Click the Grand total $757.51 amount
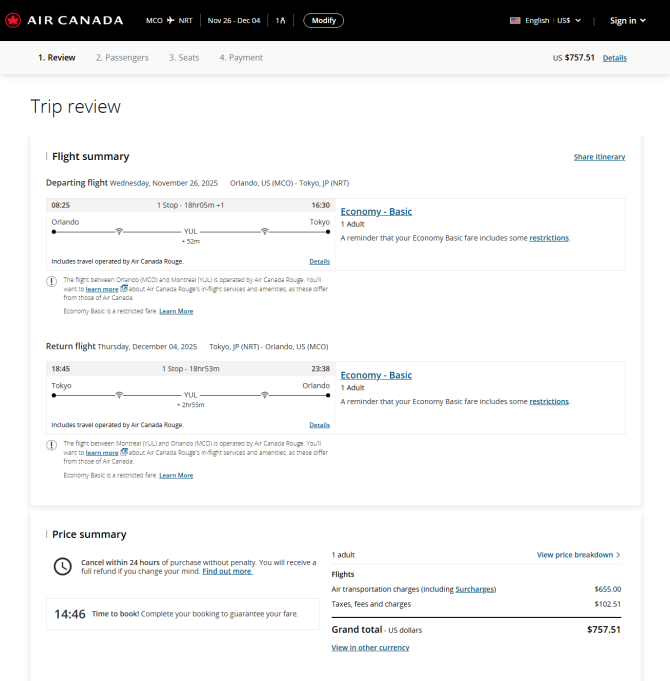Screen dimensions: 670x681 (604, 629)
